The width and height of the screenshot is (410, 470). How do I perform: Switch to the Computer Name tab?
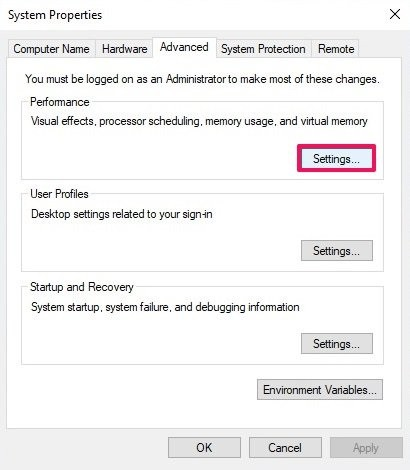[52, 49]
